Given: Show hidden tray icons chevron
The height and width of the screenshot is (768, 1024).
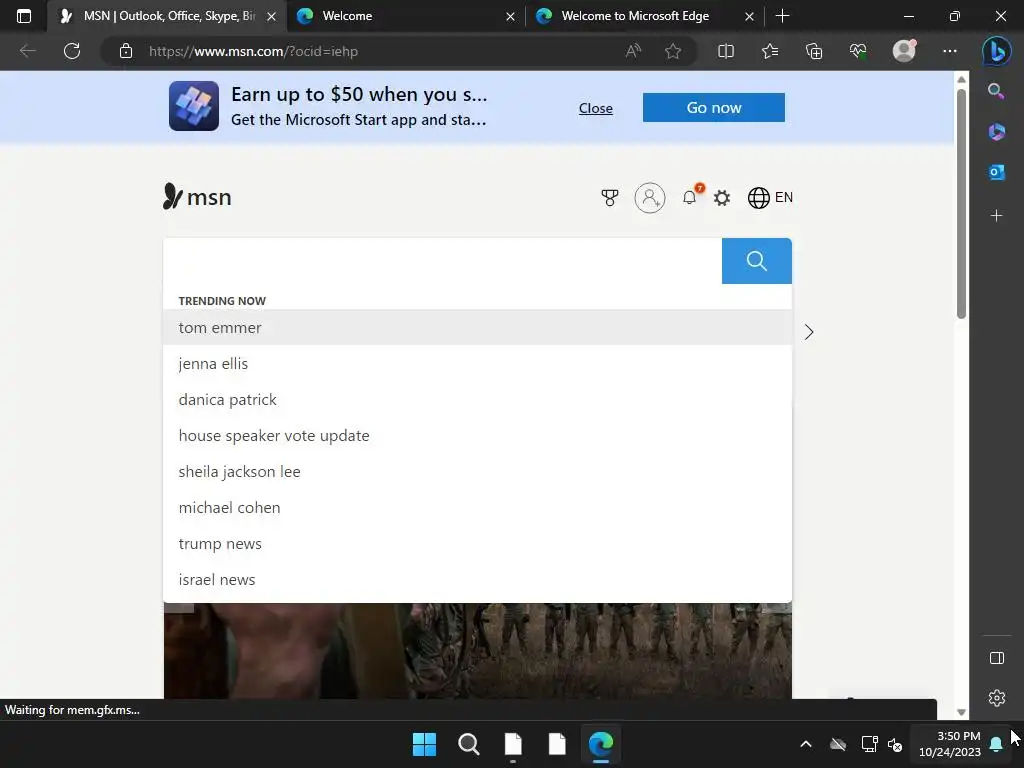Looking at the screenshot, I should 806,744.
